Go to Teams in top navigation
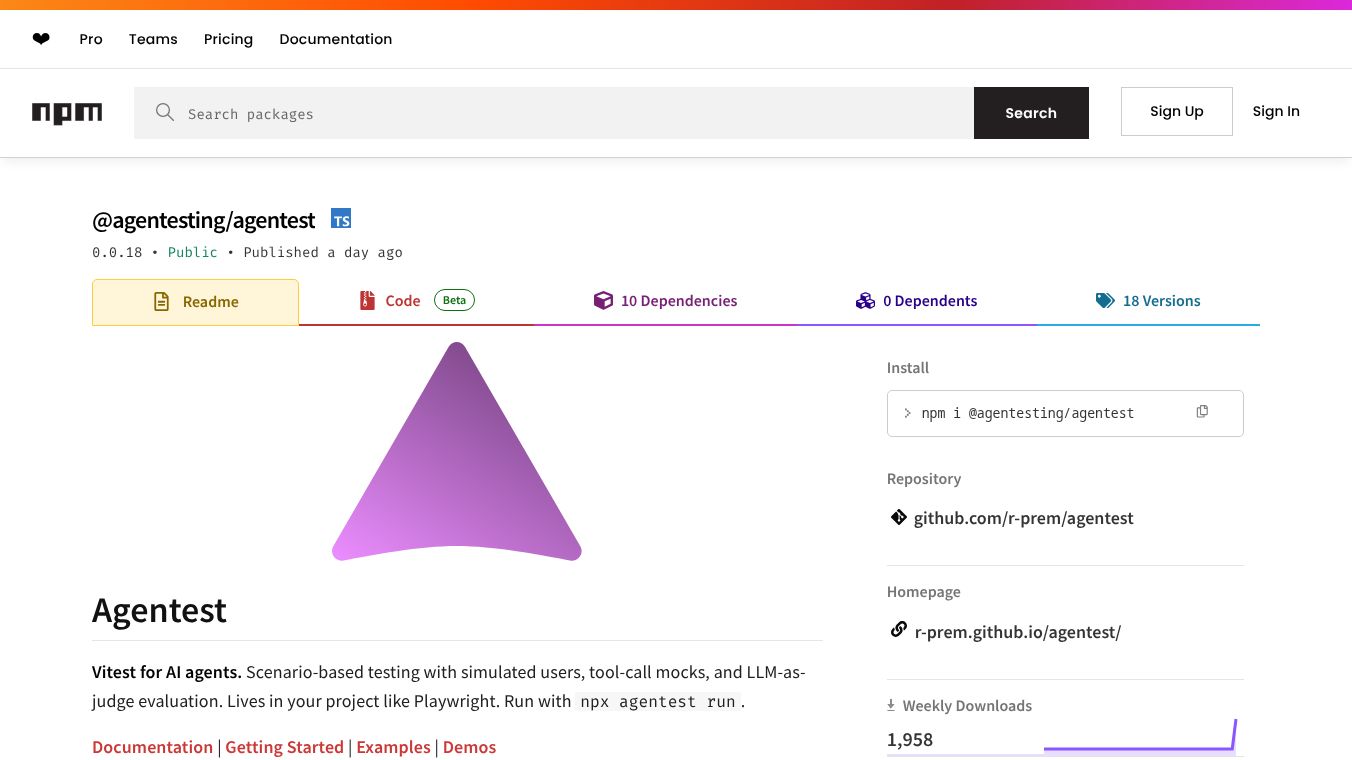Viewport: 1352px width, 760px height. click(x=153, y=39)
